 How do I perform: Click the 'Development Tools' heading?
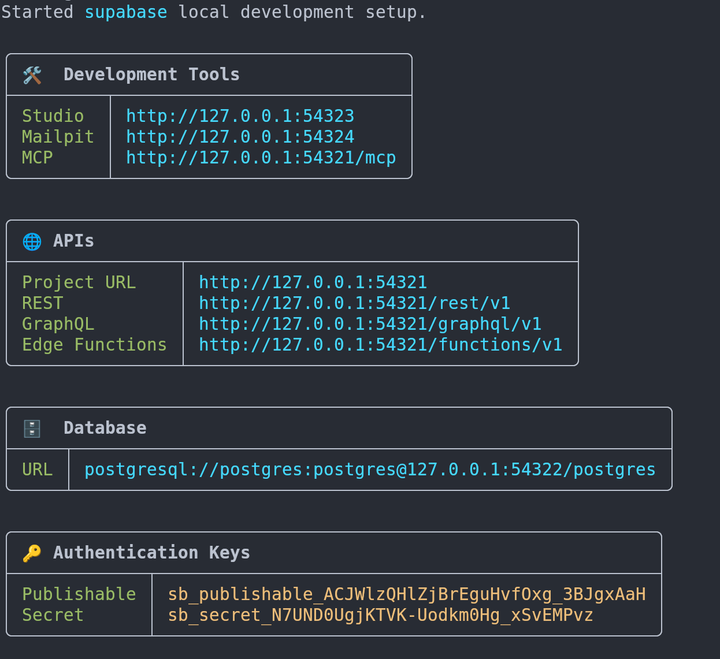(x=152, y=74)
